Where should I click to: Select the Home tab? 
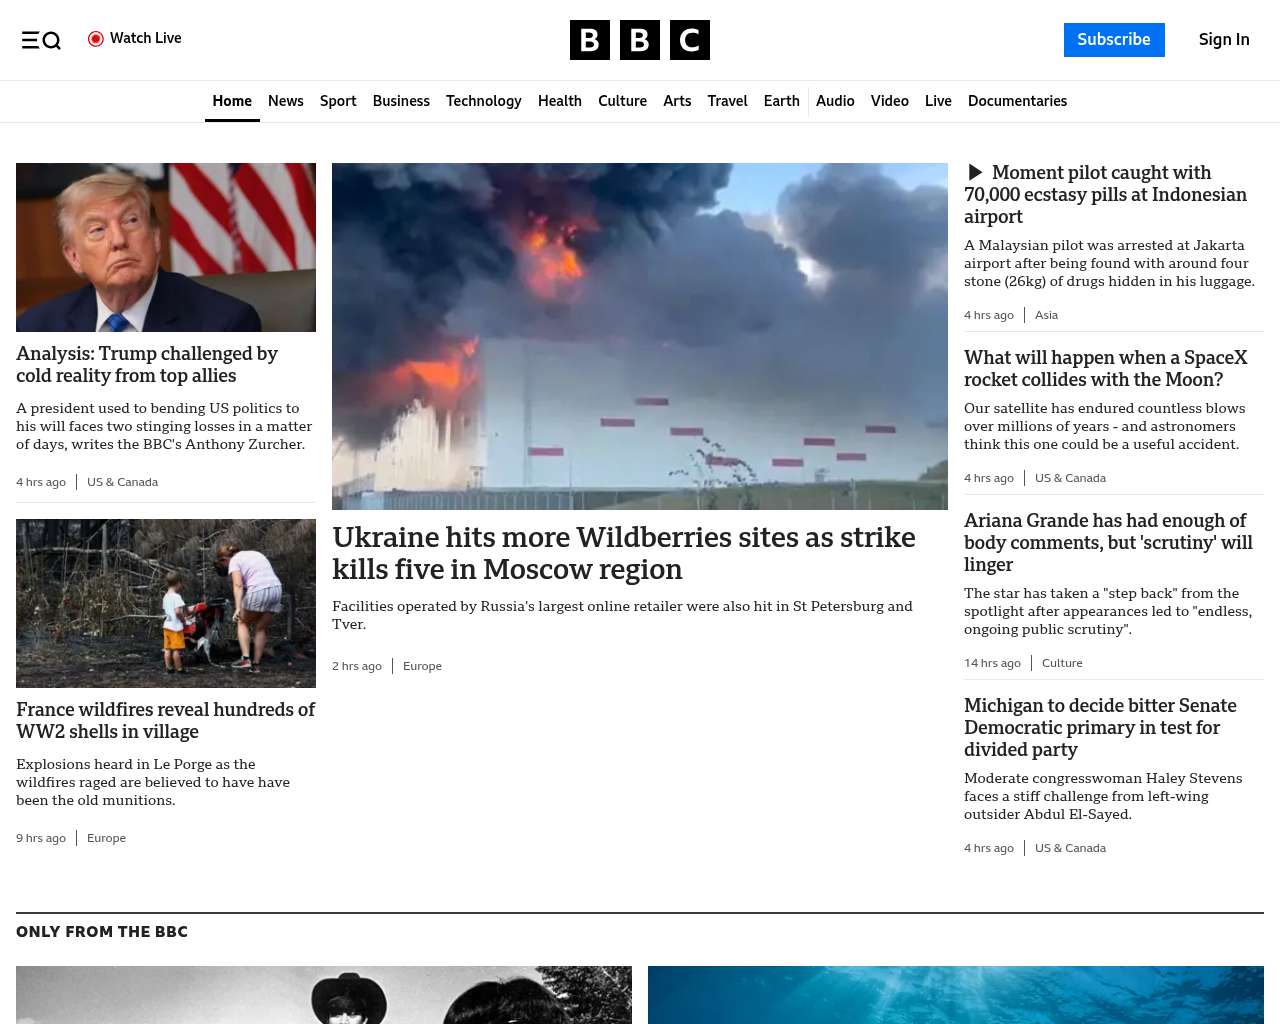tap(232, 101)
